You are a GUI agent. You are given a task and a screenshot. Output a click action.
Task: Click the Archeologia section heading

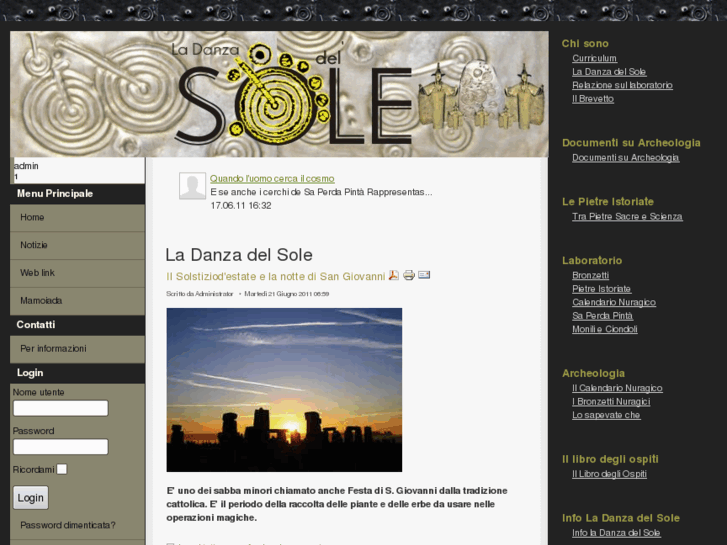(x=593, y=373)
